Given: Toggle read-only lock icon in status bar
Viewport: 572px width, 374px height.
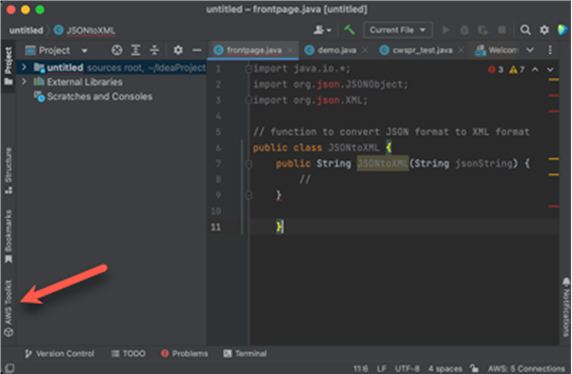Looking at the screenshot, I should 474,368.
